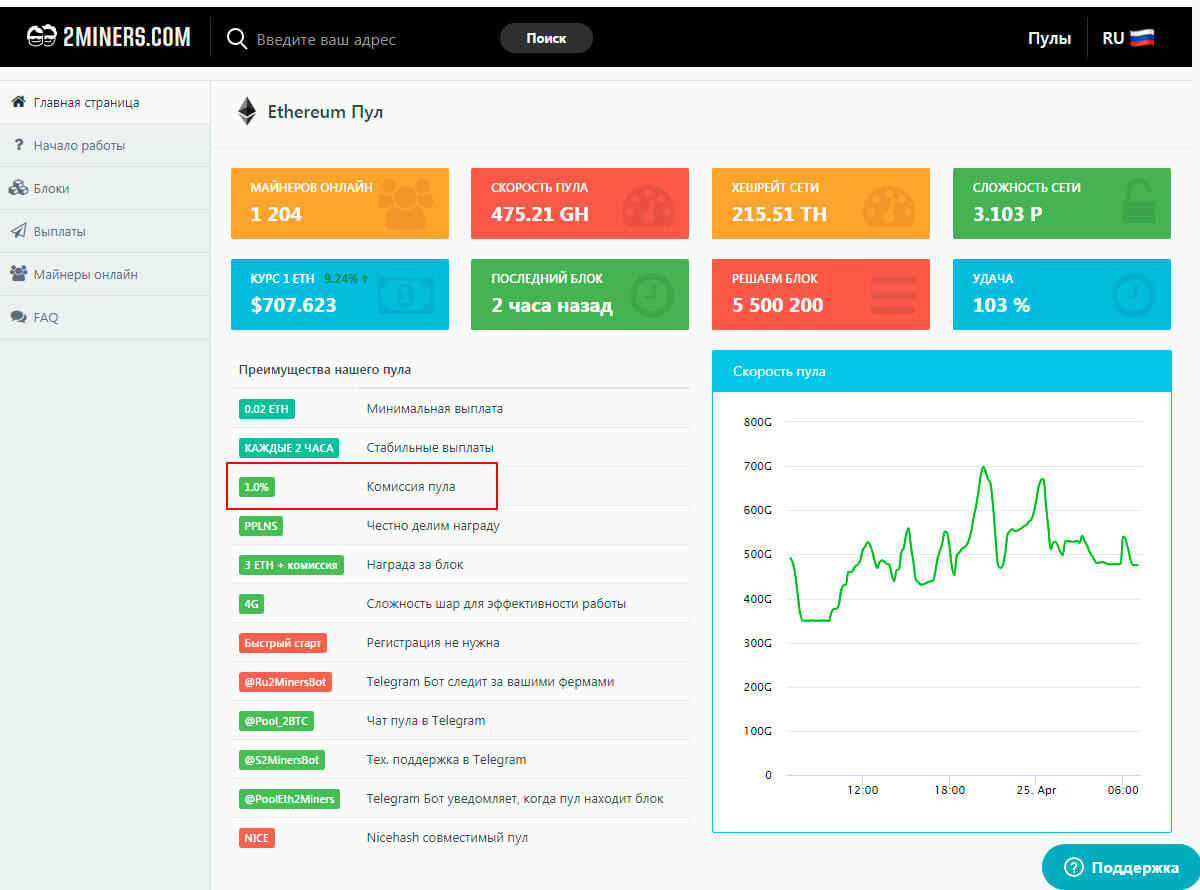
Task: Click the Курс 1 ETH price card
Action: pos(339,294)
